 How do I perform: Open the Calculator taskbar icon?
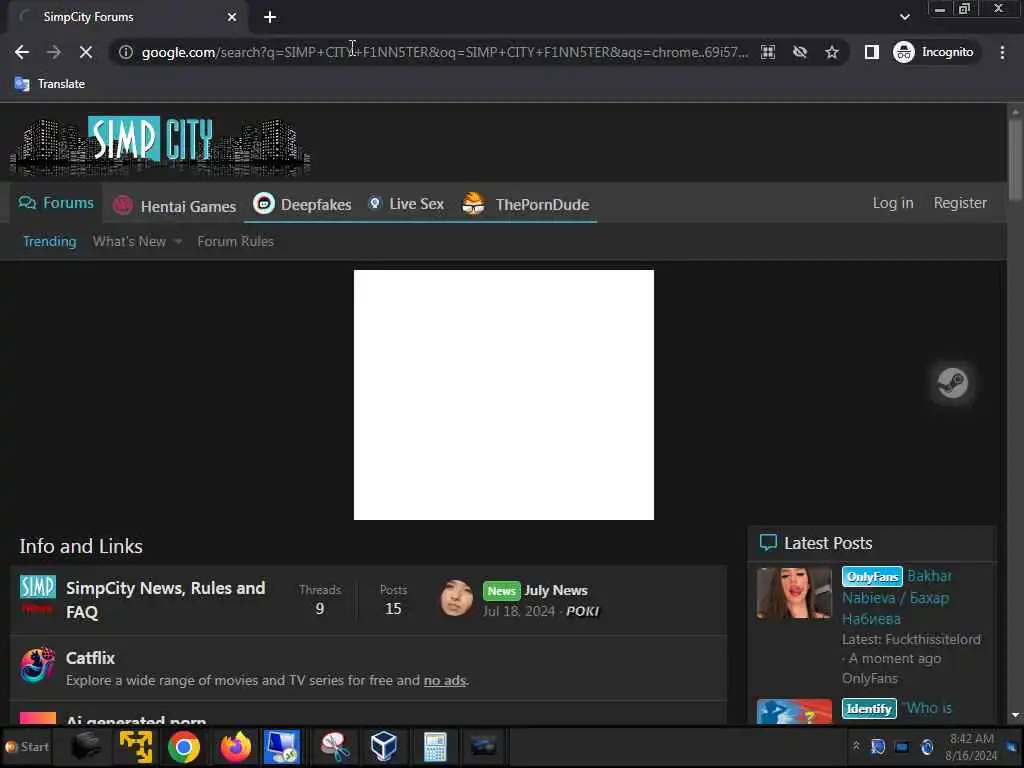pyautogui.click(x=434, y=746)
